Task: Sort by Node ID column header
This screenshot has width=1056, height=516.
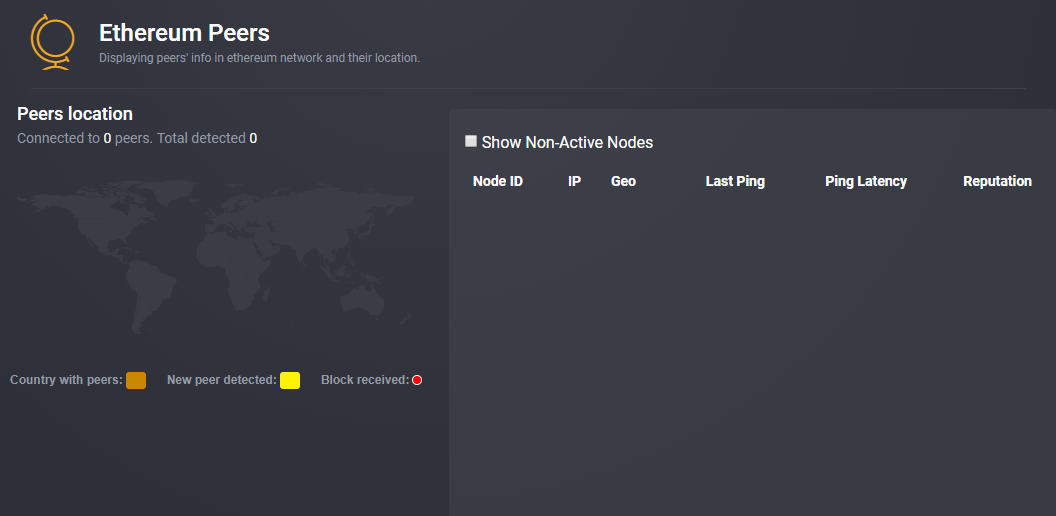Action: pos(498,181)
